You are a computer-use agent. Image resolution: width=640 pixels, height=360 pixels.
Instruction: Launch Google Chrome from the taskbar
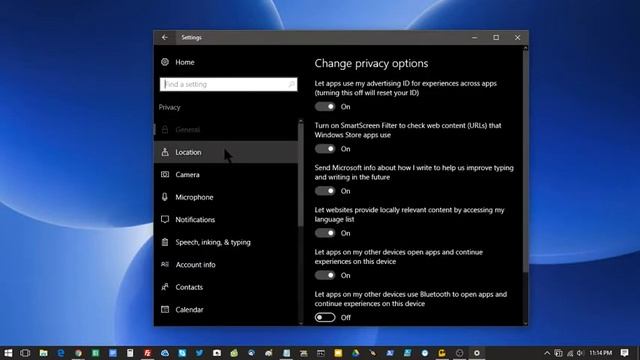click(x=78, y=353)
